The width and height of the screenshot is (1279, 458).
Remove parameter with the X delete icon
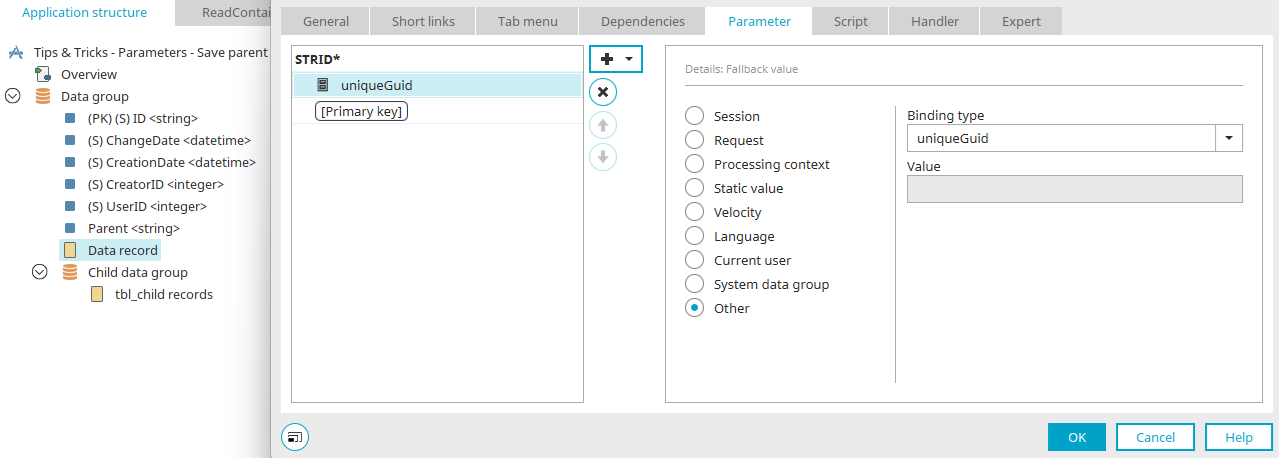click(603, 92)
